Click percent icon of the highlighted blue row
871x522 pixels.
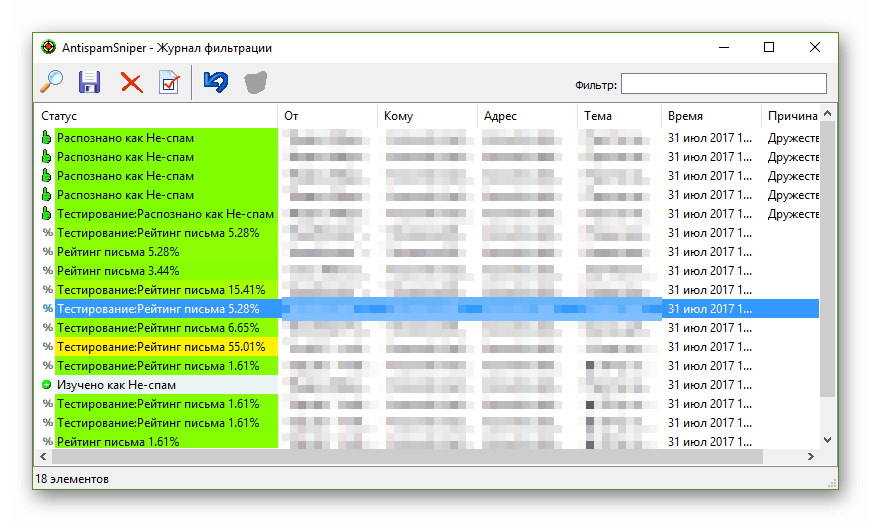tap(48, 308)
